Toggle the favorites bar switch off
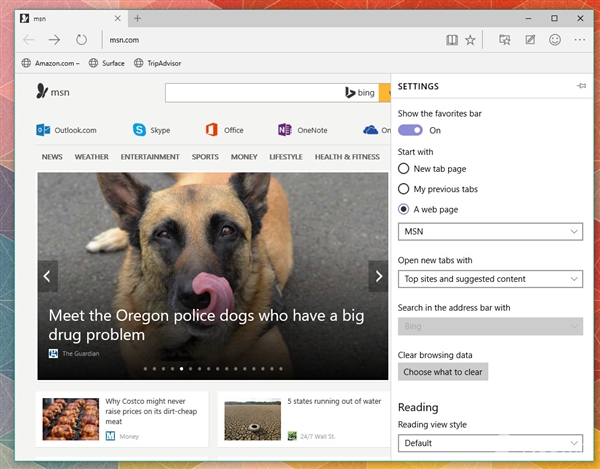Screen dimensions: 600x469 pyautogui.click(x=410, y=130)
